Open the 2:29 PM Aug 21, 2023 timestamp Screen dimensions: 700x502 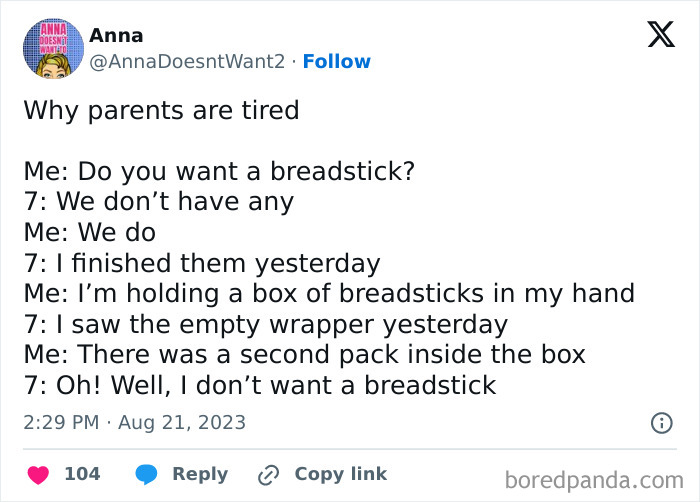[x=134, y=423]
